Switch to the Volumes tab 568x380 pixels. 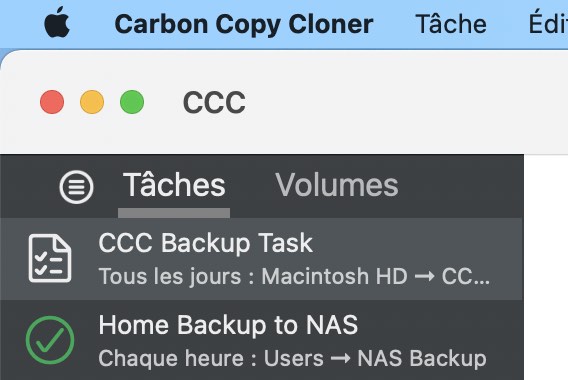tap(337, 185)
